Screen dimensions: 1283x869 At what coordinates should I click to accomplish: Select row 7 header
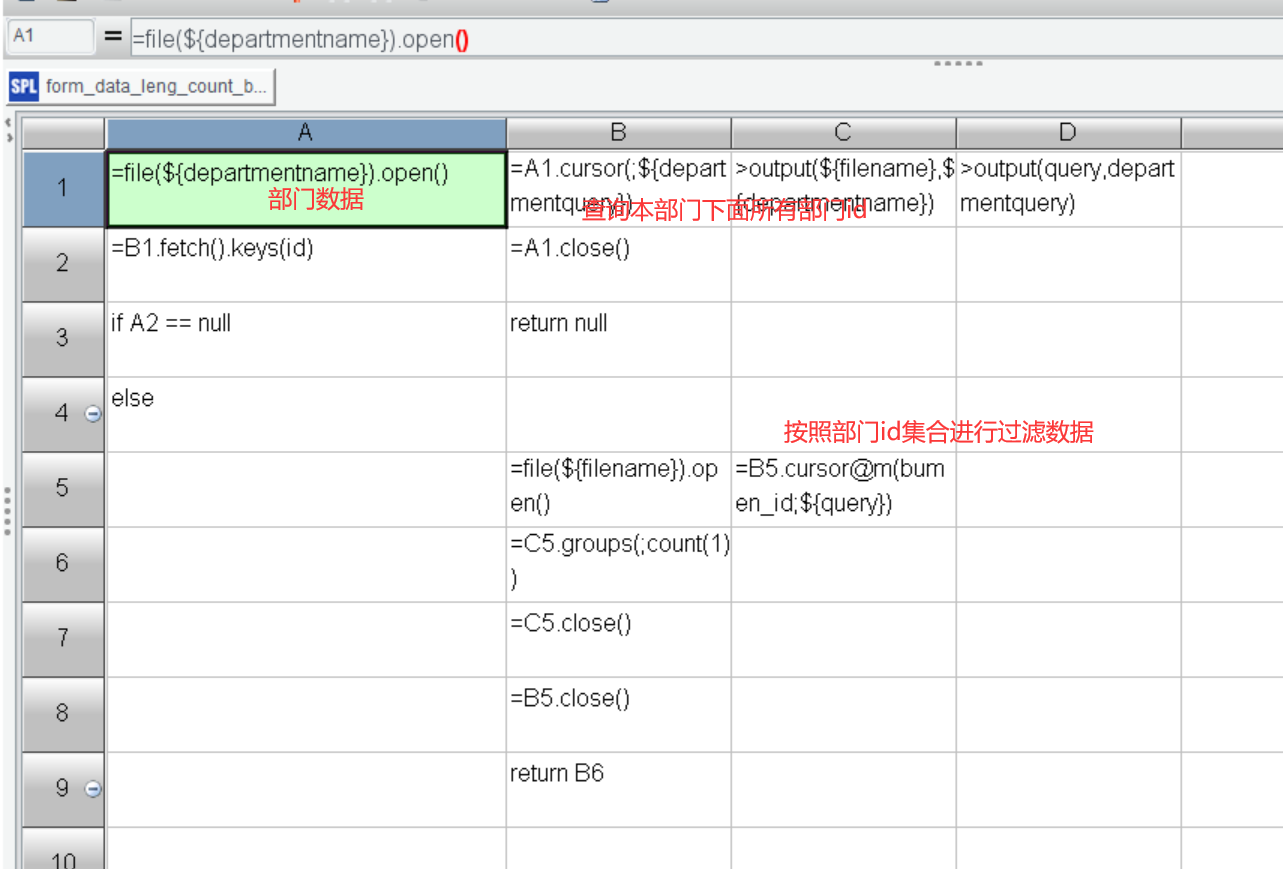[63, 639]
